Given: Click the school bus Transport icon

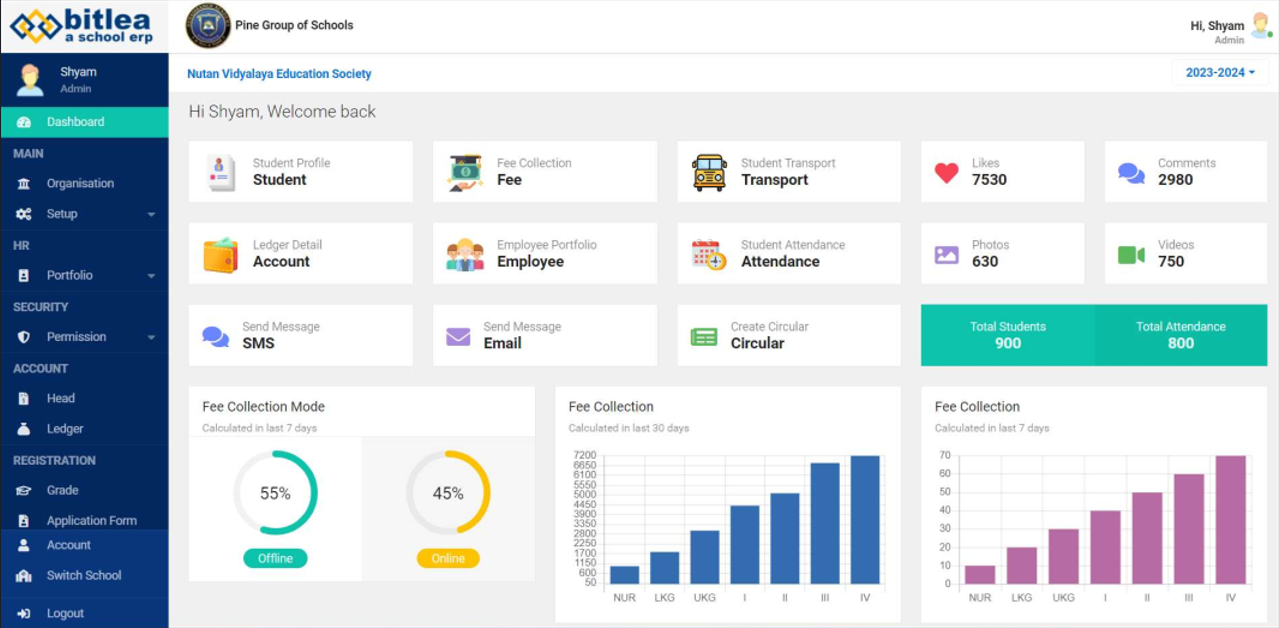Looking at the screenshot, I should coord(709,172).
